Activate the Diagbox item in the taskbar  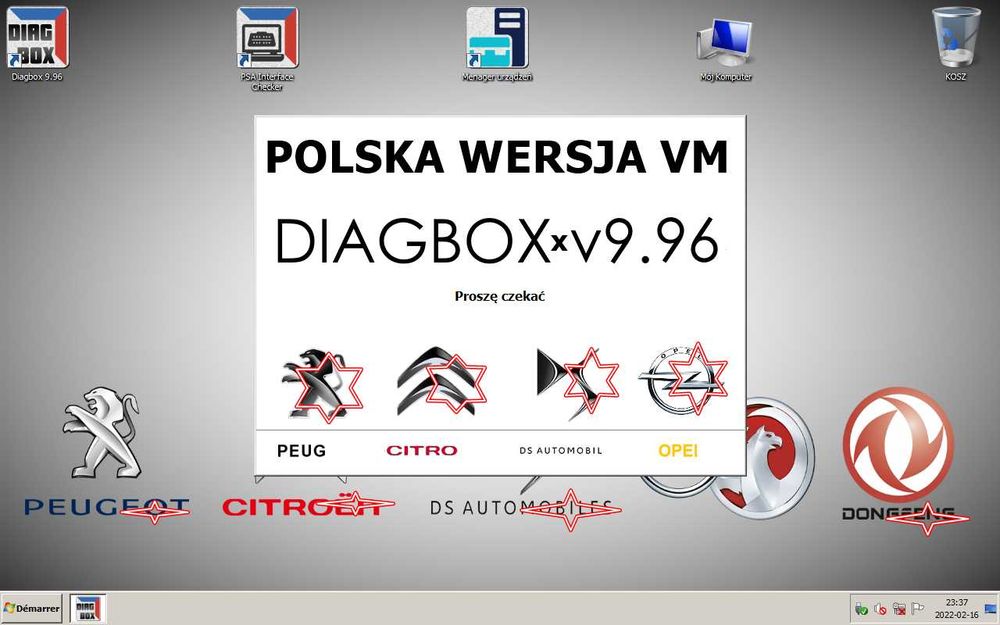click(87, 608)
